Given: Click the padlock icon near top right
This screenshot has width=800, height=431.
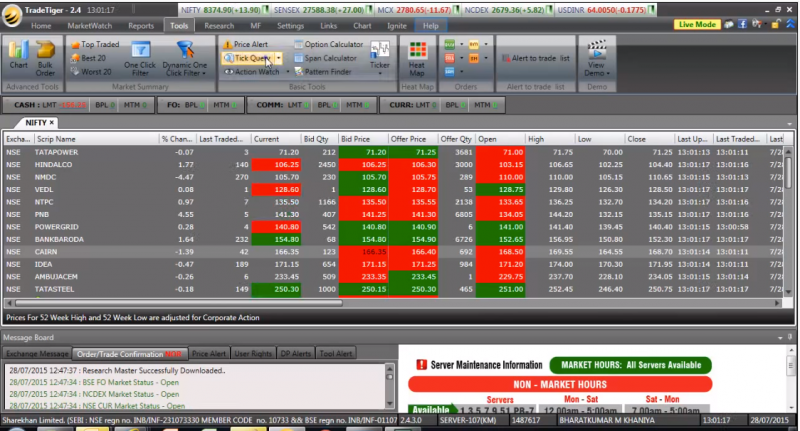Looking at the screenshot, I should pyautogui.click(x=776, y=24).
